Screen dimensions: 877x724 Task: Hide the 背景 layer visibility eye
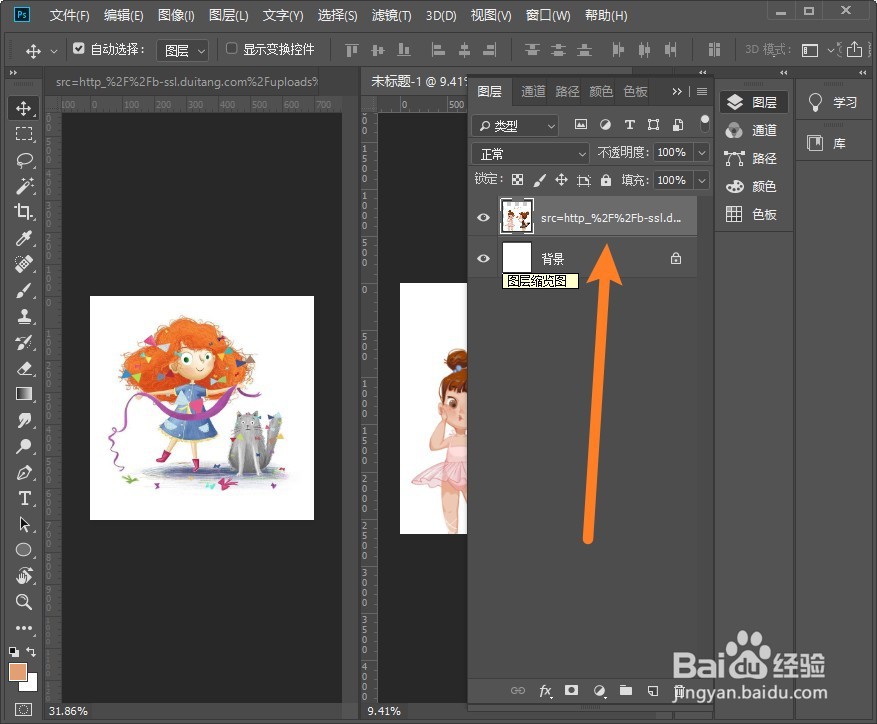[x=483, y=258]
